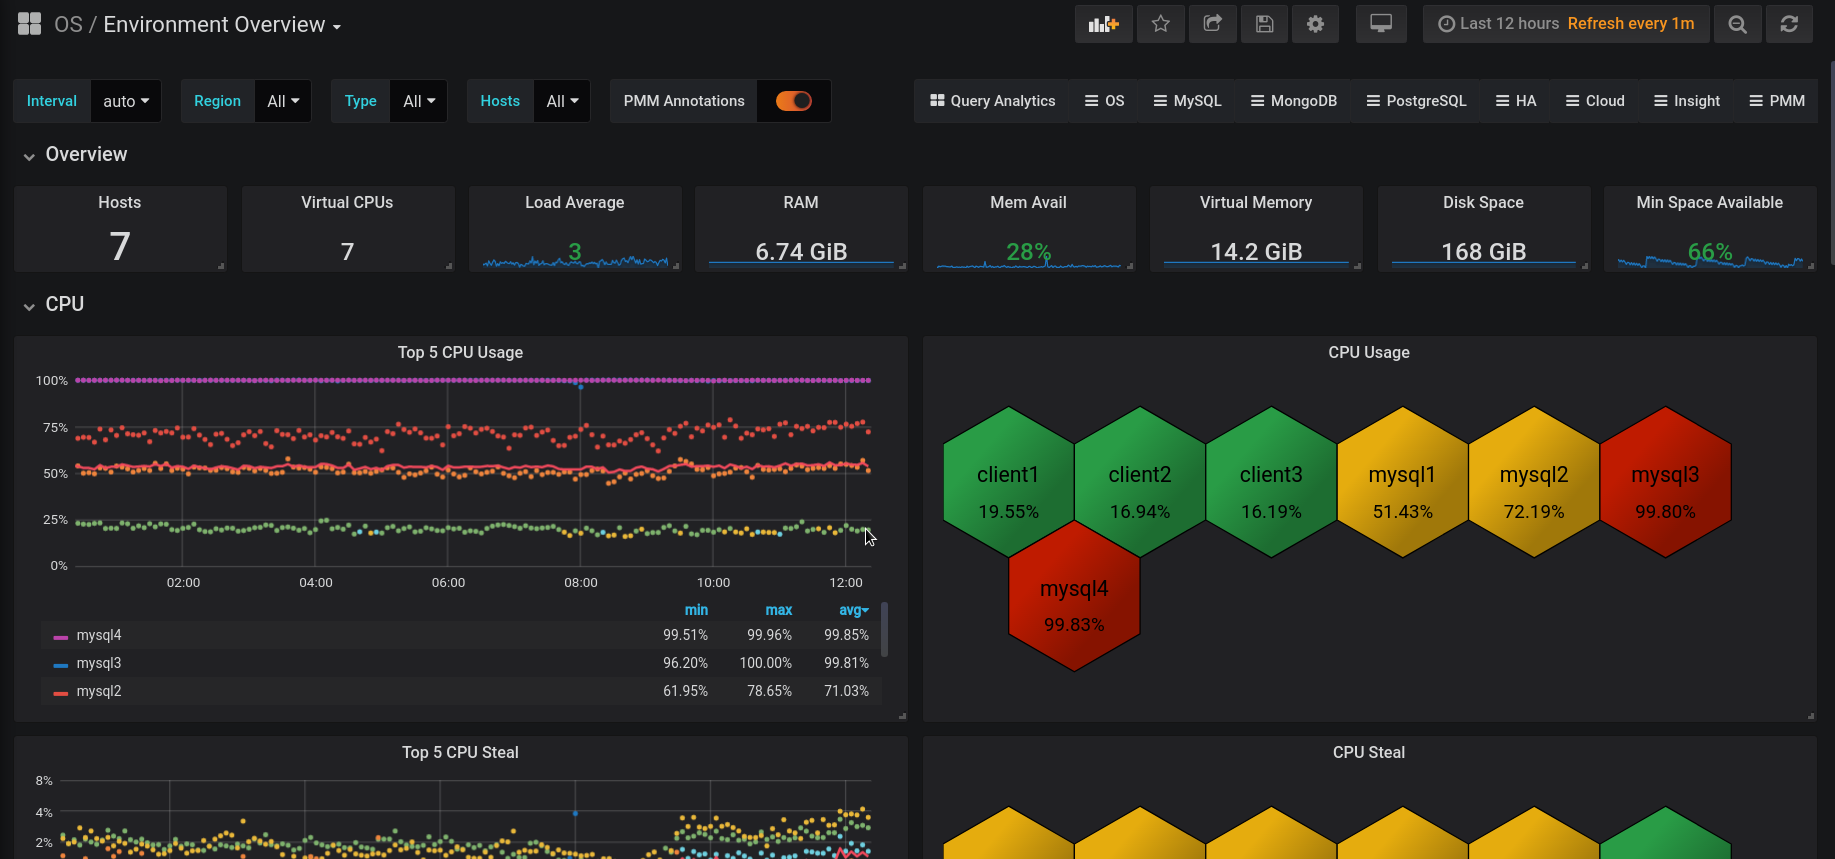The height and width of the screenshot is (859, 1835).
Task: Toggle mysql2 series in chart legend
Action: tap(99, 691)
